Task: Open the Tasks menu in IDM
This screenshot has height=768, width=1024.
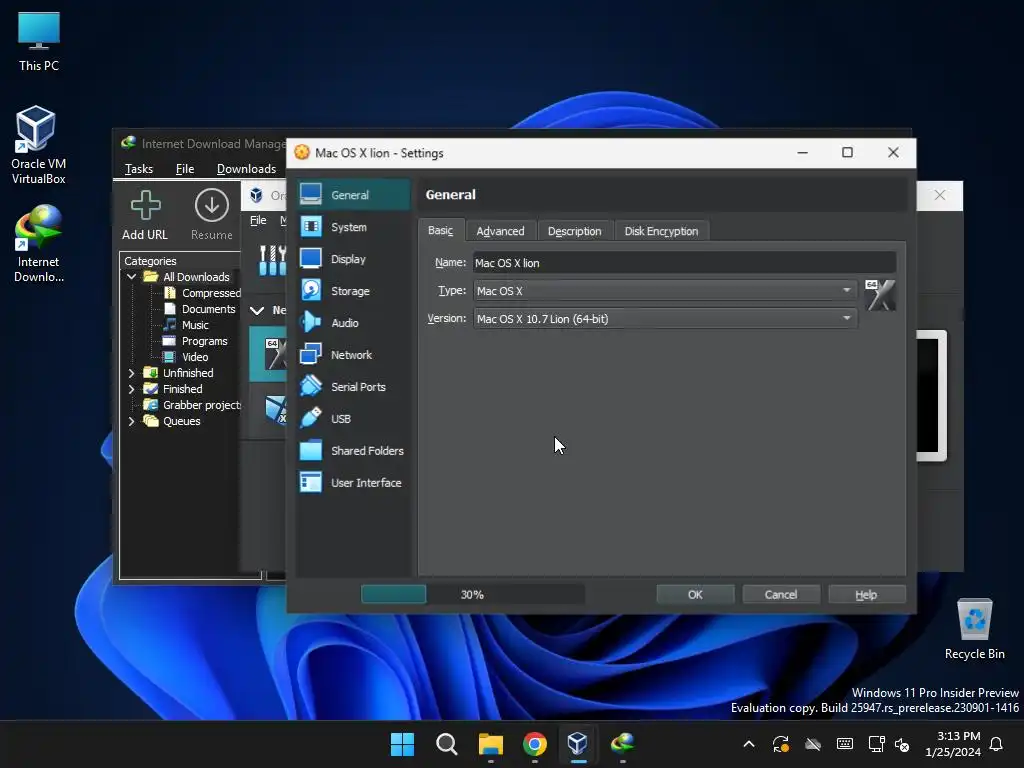Action: point(138,169)
